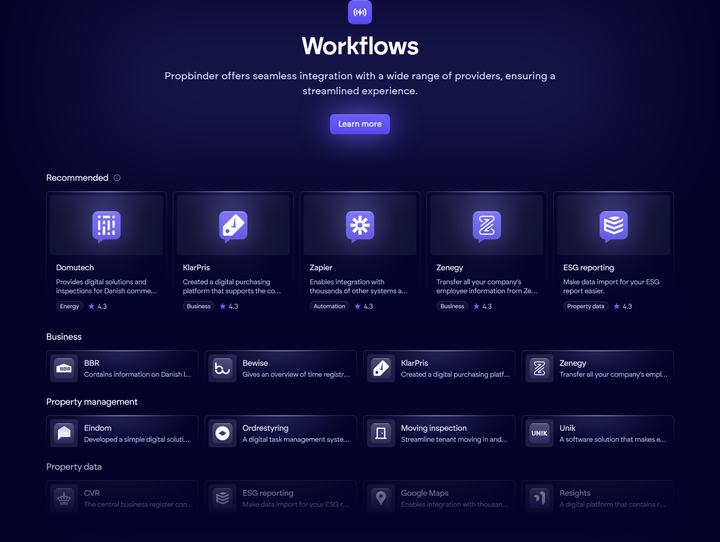Image resolution: width=720 pixels, height=542 pixels.
Task: Open the Ordrestyring title text
Action: click(x=265, y=428)
